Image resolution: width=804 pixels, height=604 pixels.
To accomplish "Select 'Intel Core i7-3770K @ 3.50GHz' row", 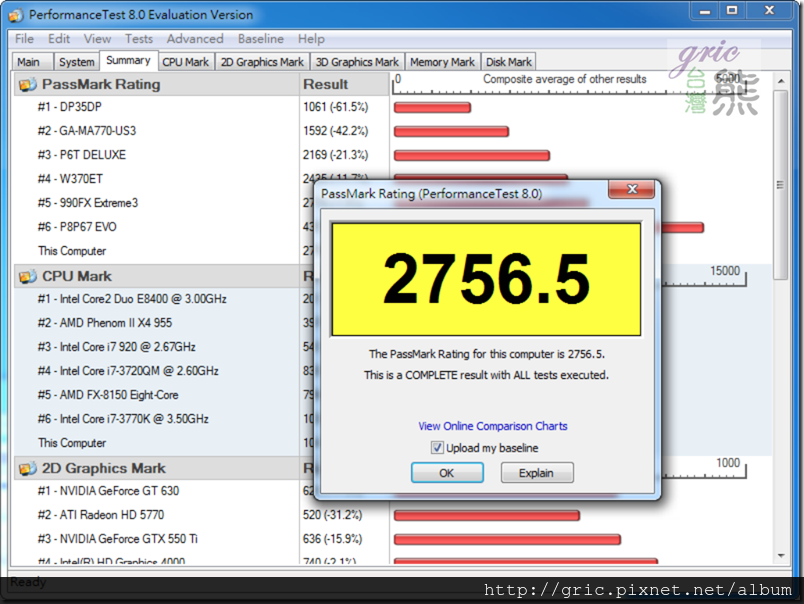I will click(x=123, y=419).
